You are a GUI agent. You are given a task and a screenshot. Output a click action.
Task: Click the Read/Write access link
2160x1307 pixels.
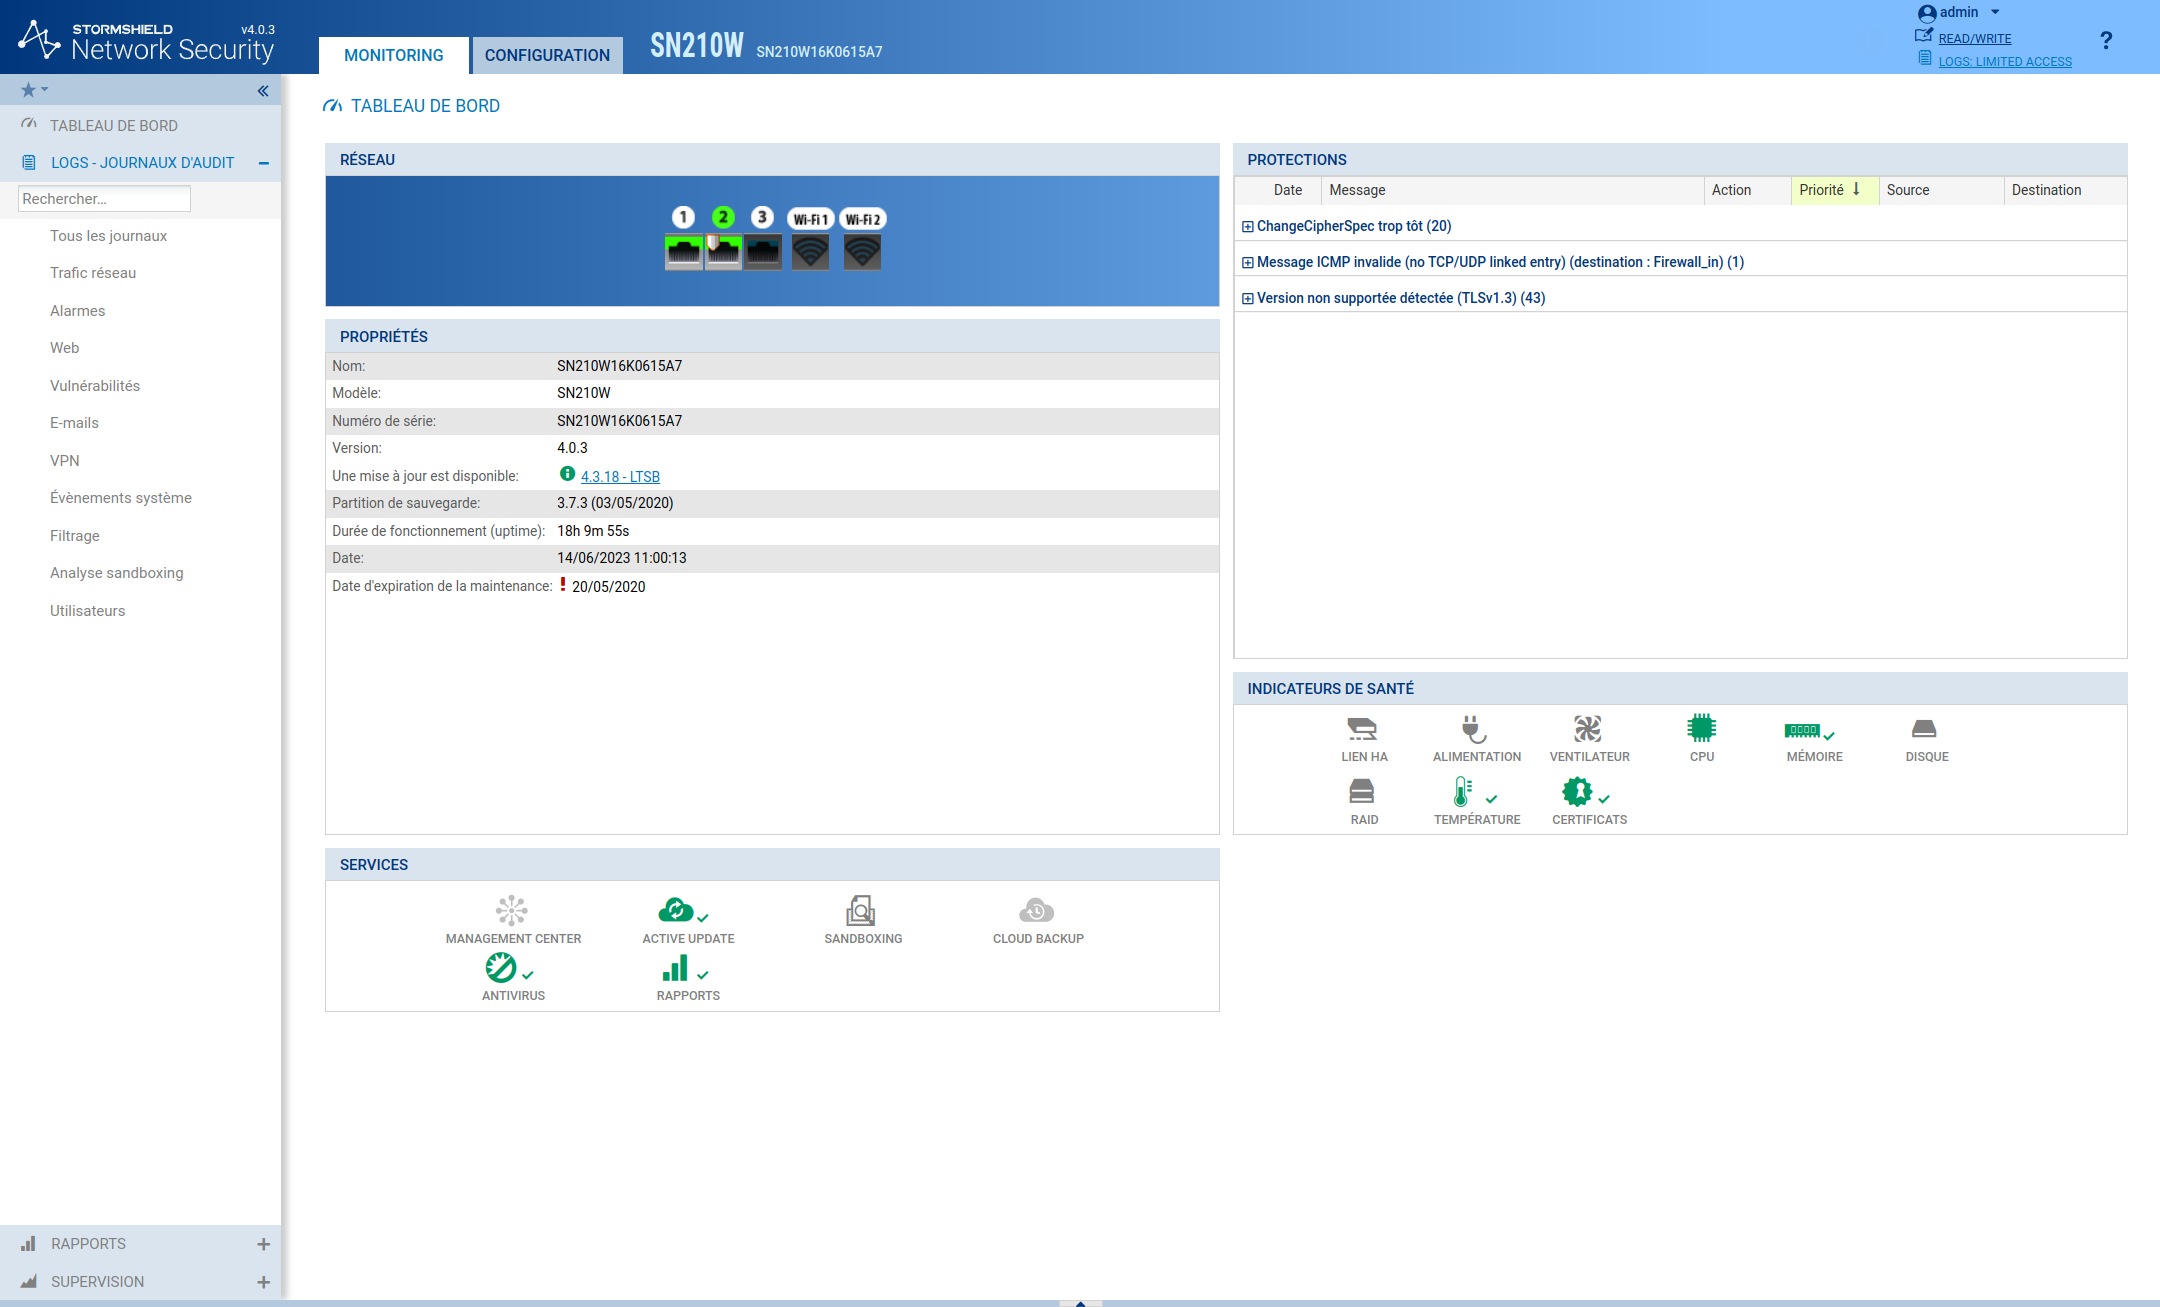click(1974, 39)
